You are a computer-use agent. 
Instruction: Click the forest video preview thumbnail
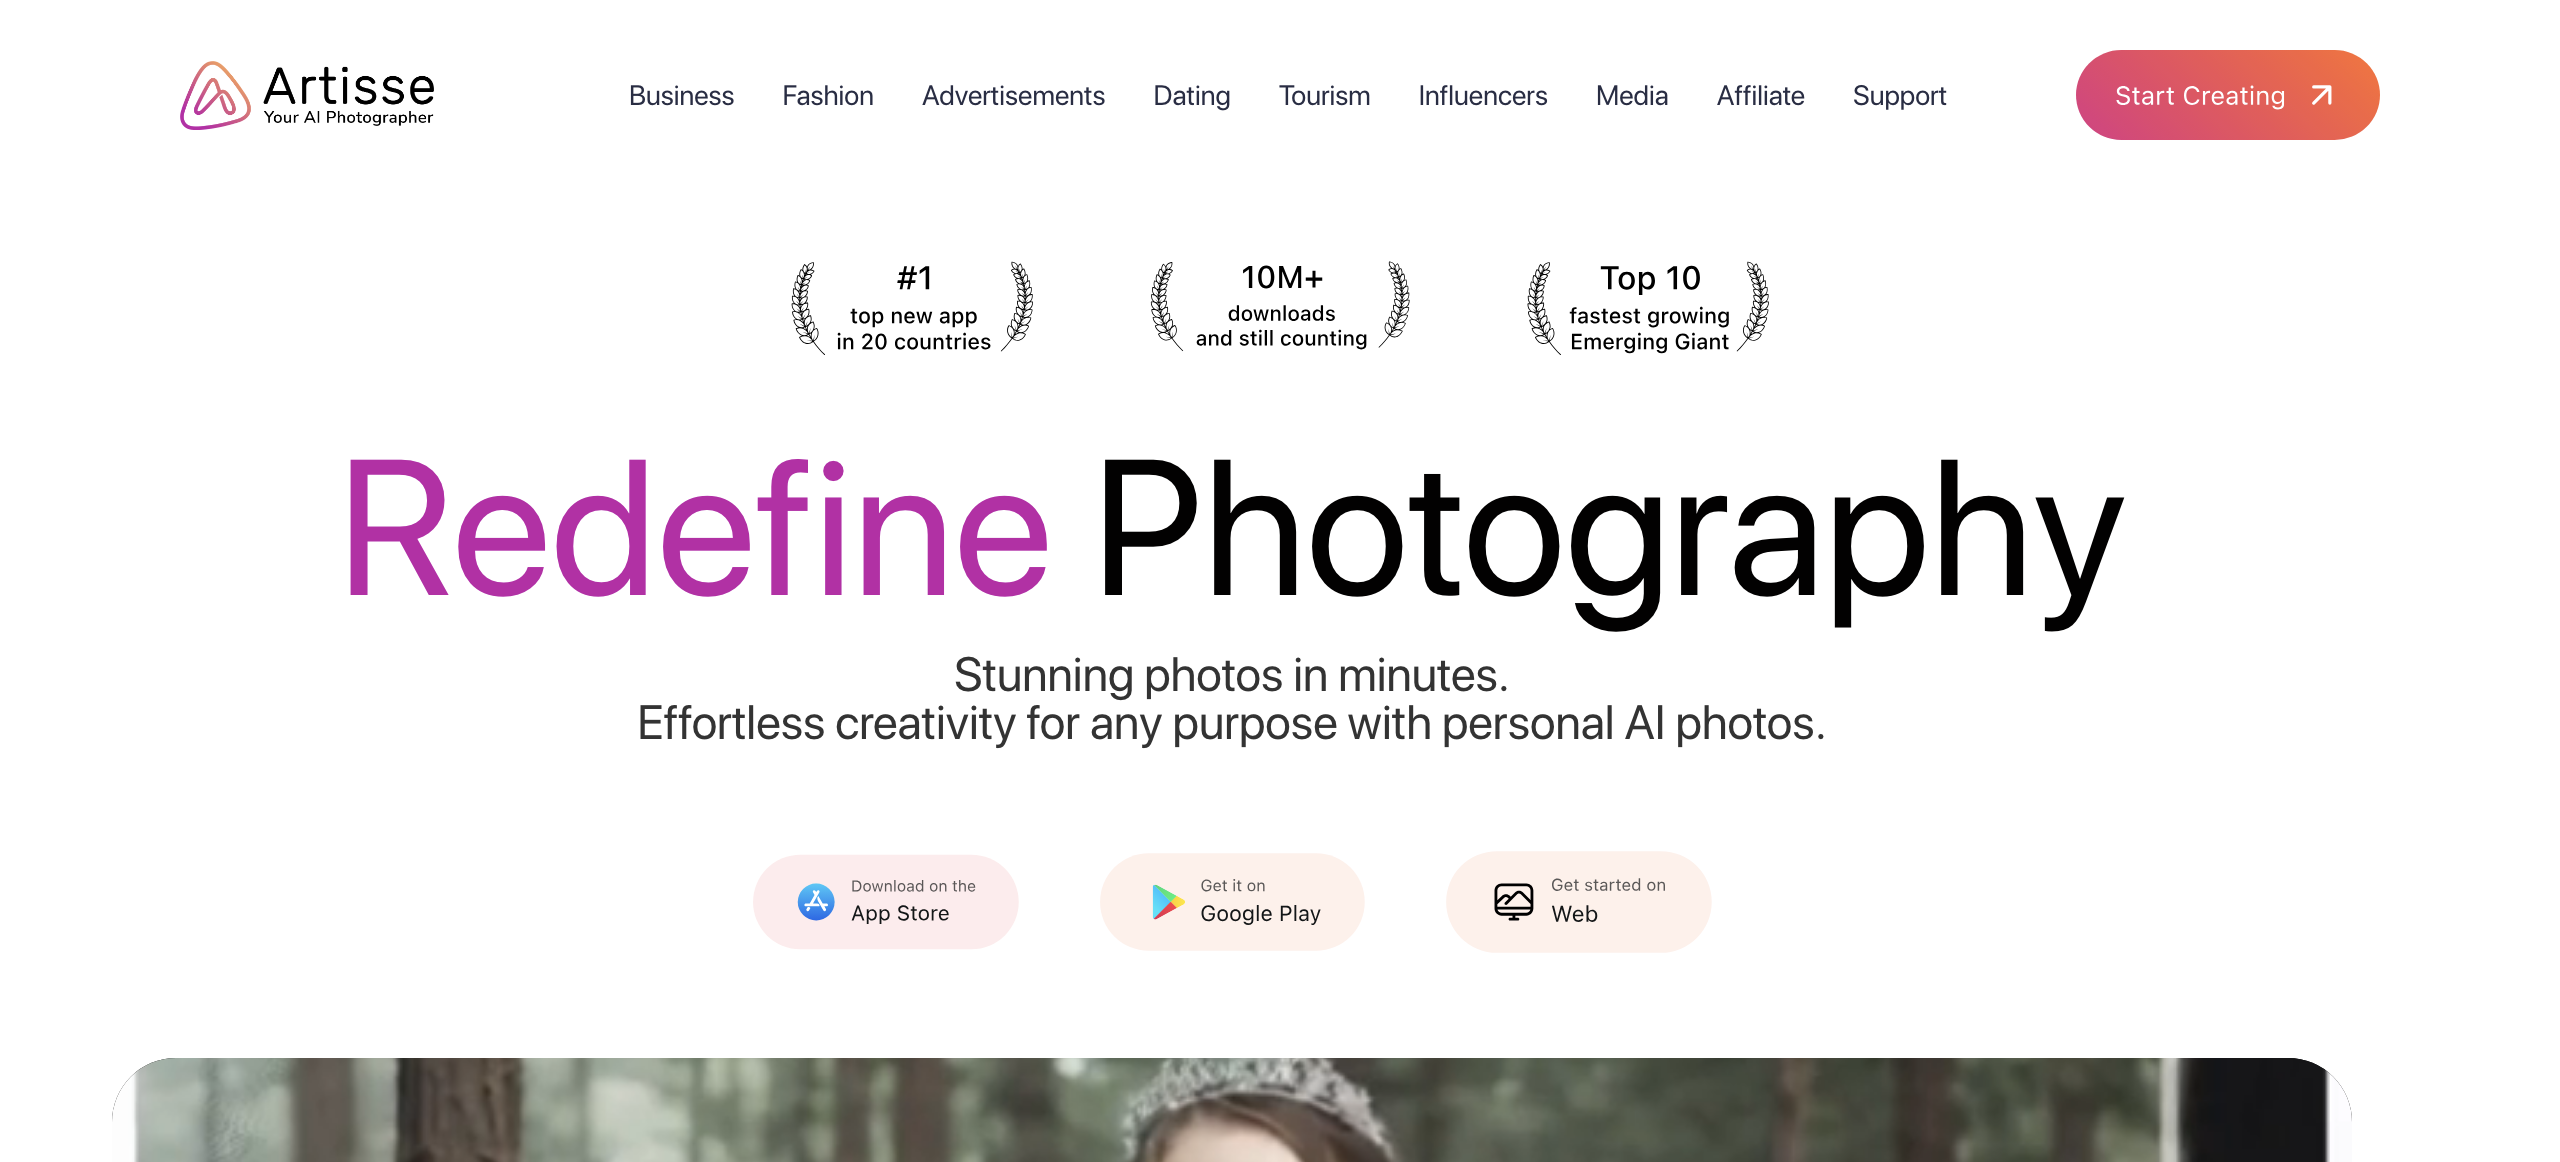click(1231, 1110)
